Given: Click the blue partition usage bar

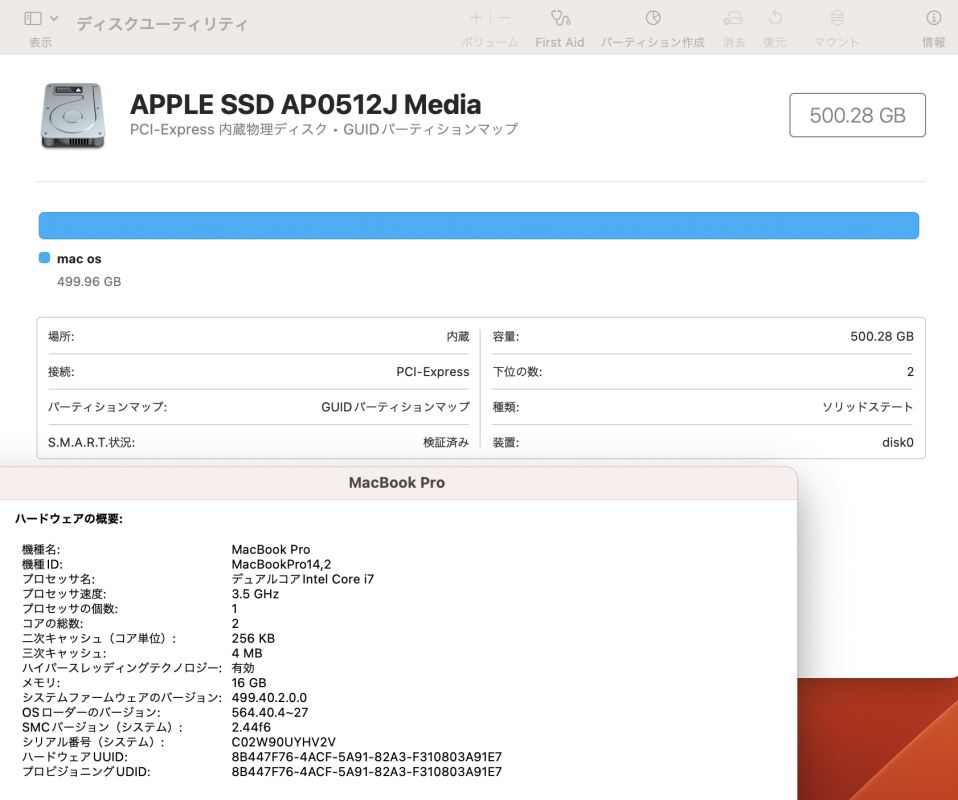Looking at the screenshot, I should pyautogui.click(x=478, y=226).
